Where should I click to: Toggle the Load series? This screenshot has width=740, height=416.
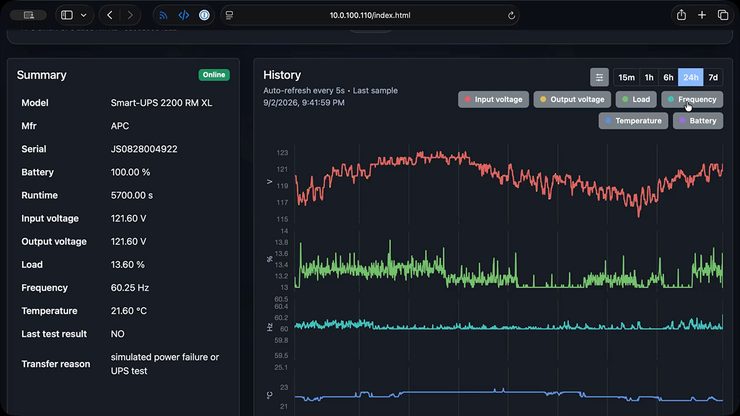click(636, 100)
